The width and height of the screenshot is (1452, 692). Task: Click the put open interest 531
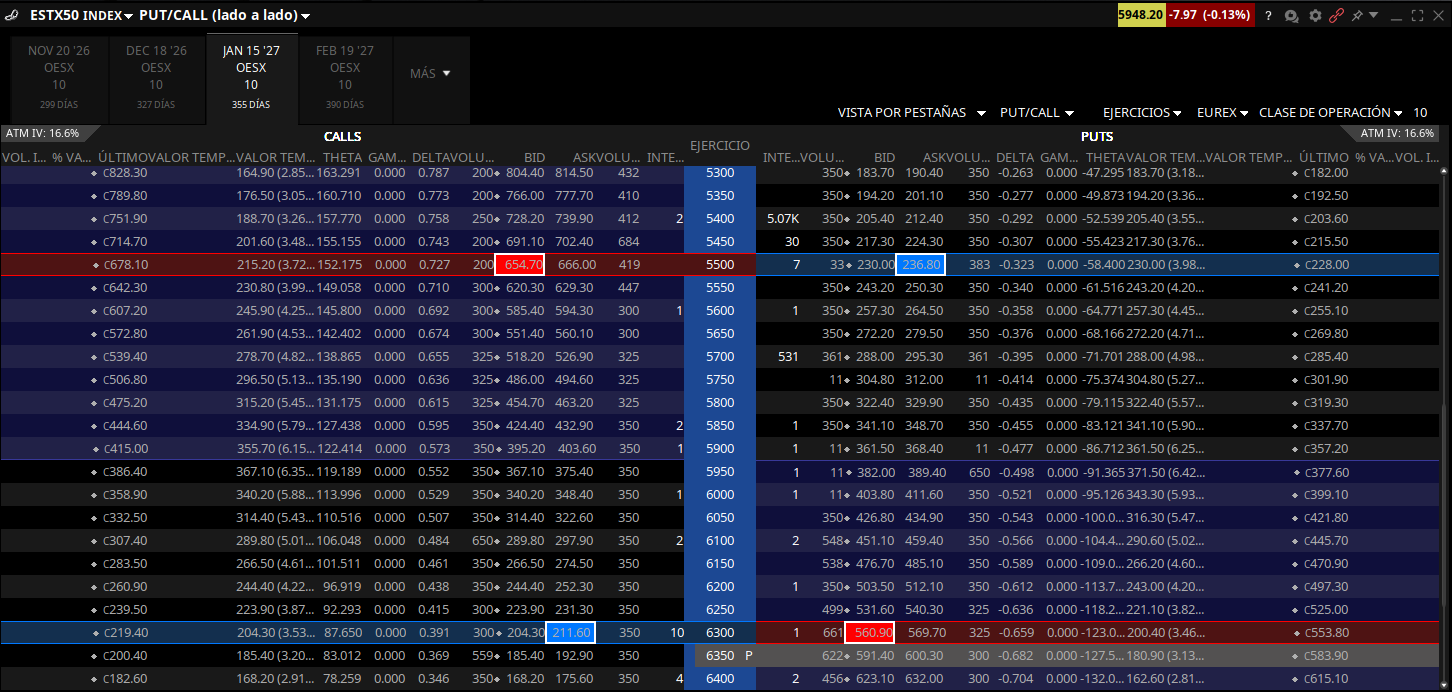788,357
